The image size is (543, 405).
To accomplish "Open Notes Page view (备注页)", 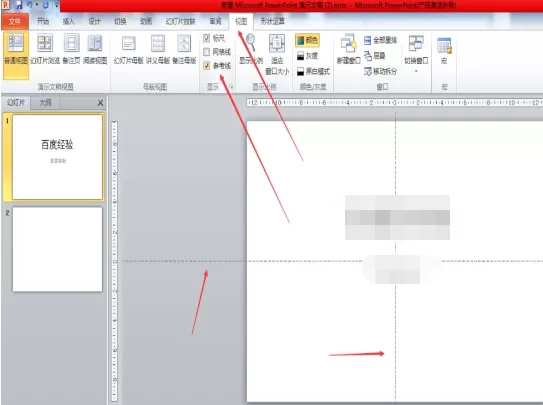I will pos(72,49).
